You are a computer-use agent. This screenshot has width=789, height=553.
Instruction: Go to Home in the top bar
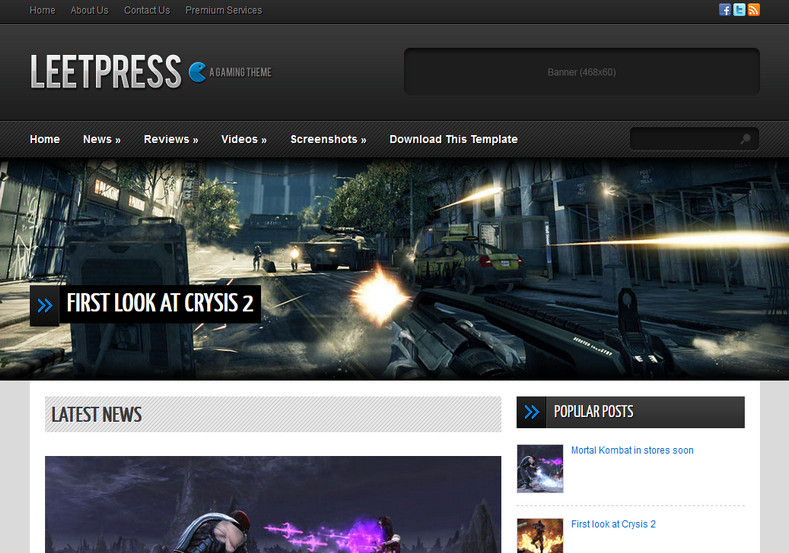click(x=42, y=10)
